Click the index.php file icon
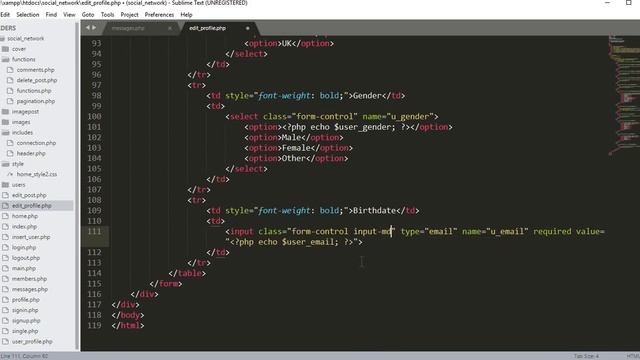This screenshot has height=360, width=640. point(5,227)
